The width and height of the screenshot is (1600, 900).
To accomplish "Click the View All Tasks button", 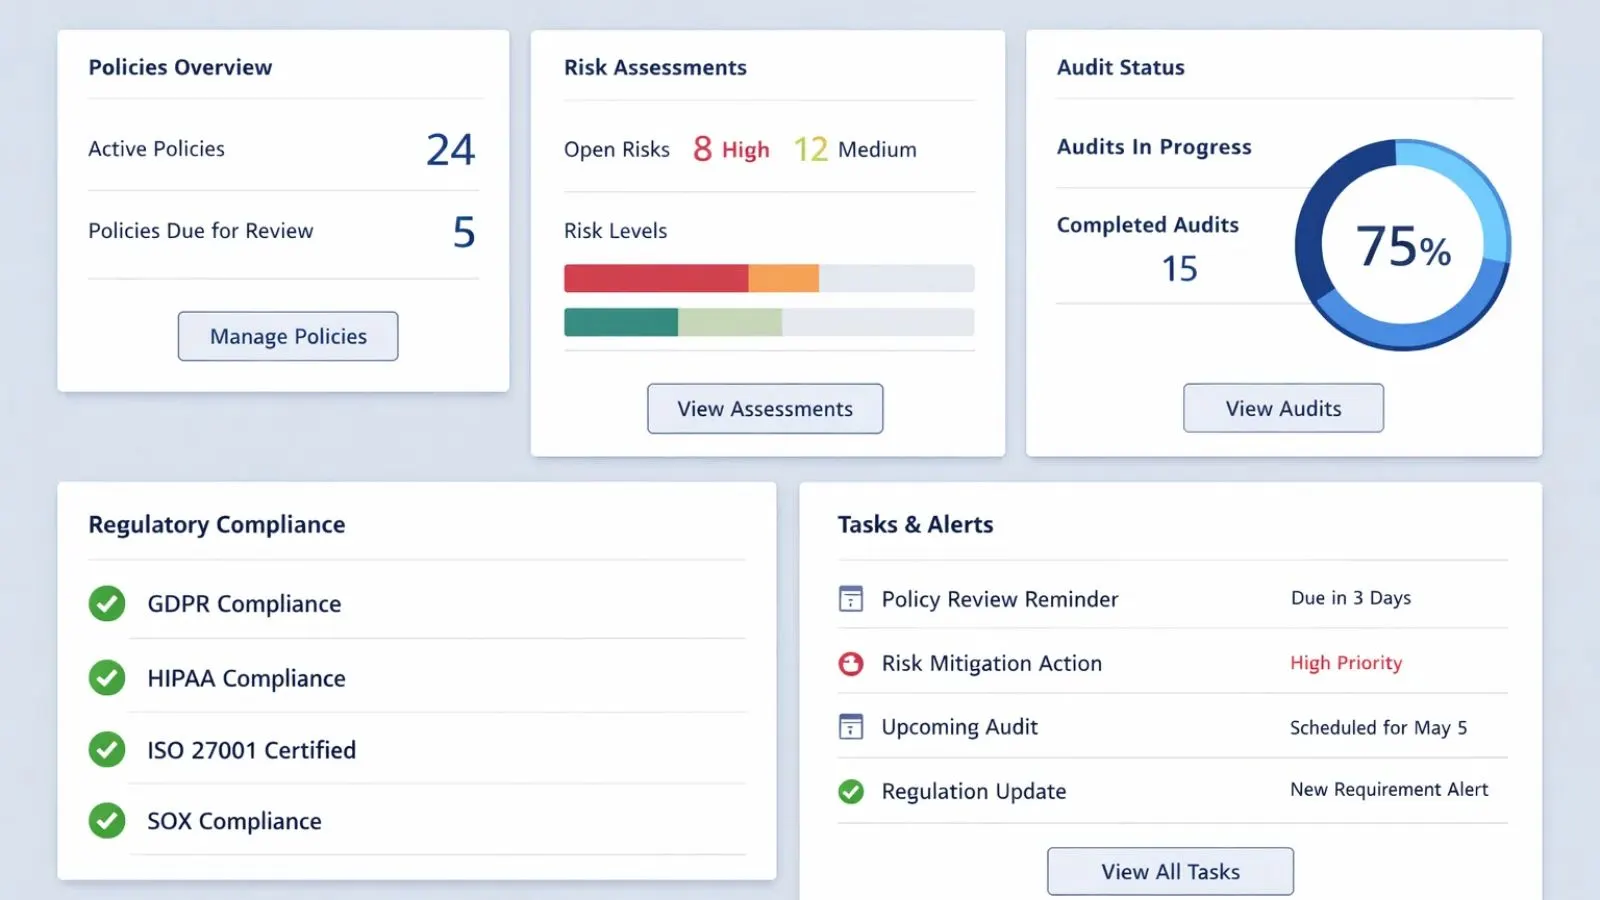I will point(1170,871).
